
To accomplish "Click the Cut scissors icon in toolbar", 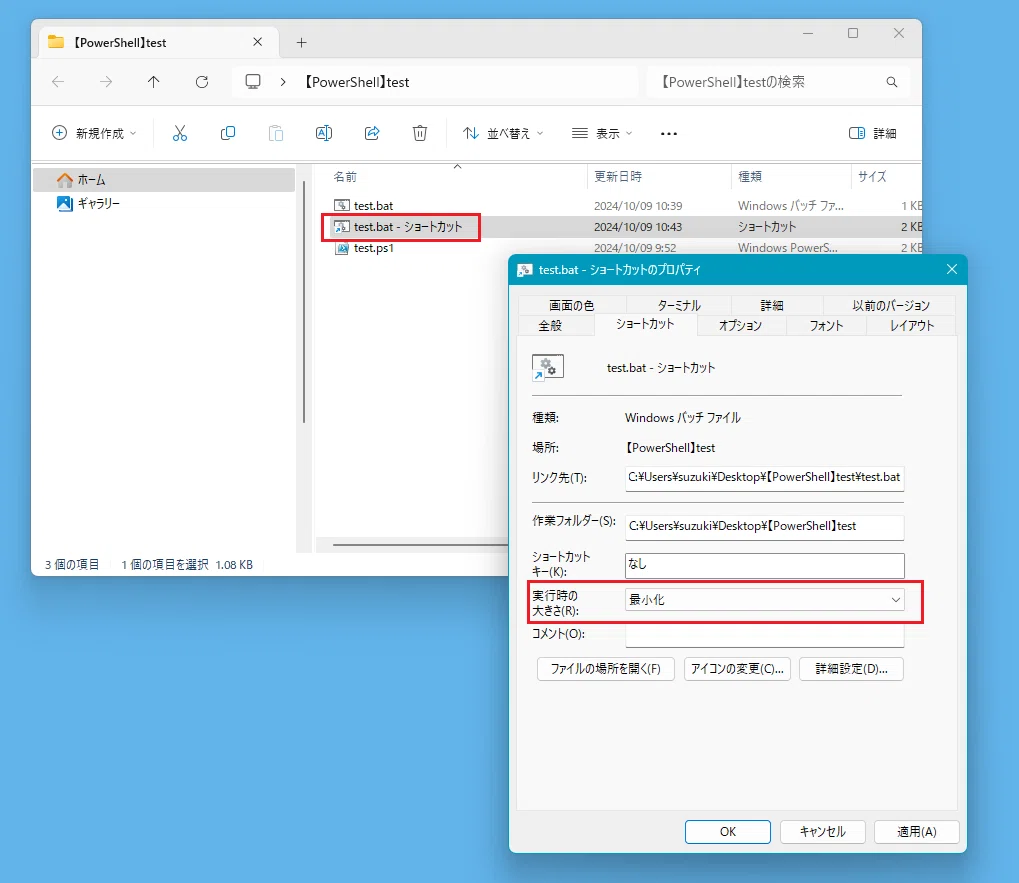I will (179, 133).
